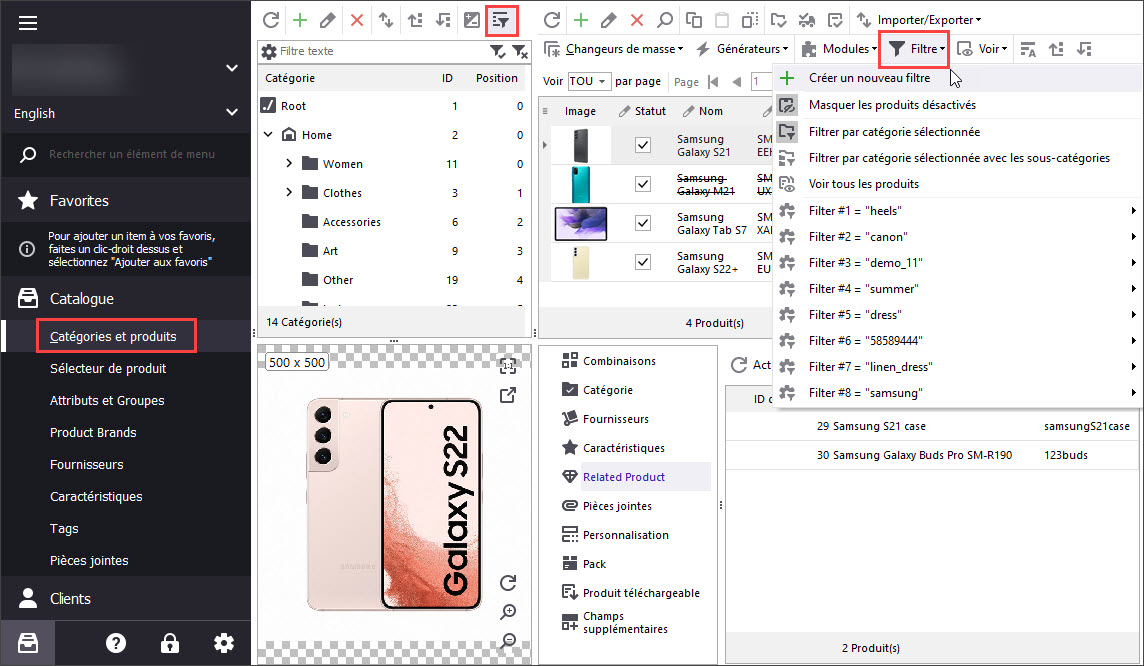This screenshot has width=1144, height=666.
Task: Add a new product with the green plus
Action: click(581, 20)
